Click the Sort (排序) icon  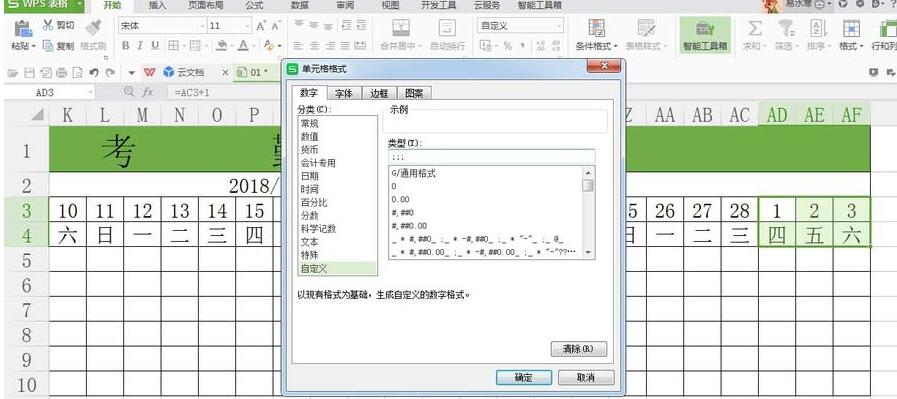point(819,27)
